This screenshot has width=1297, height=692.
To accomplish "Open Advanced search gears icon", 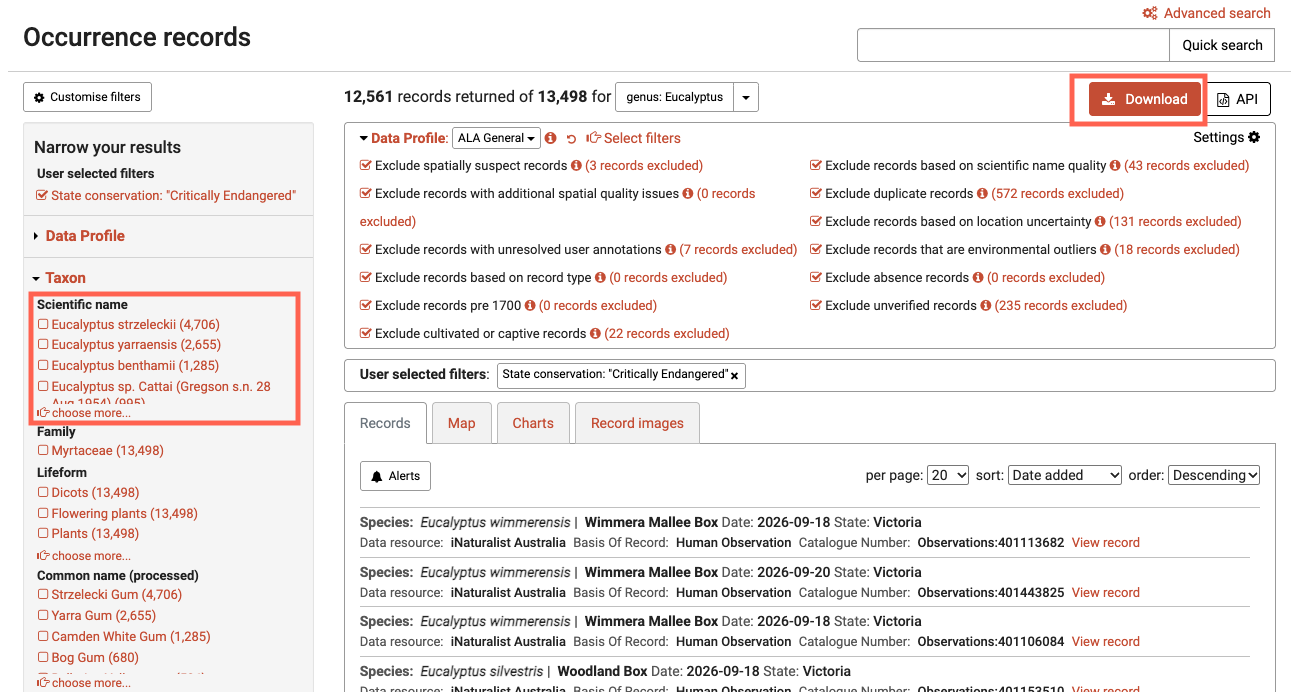I will (x=1150, y=14).
